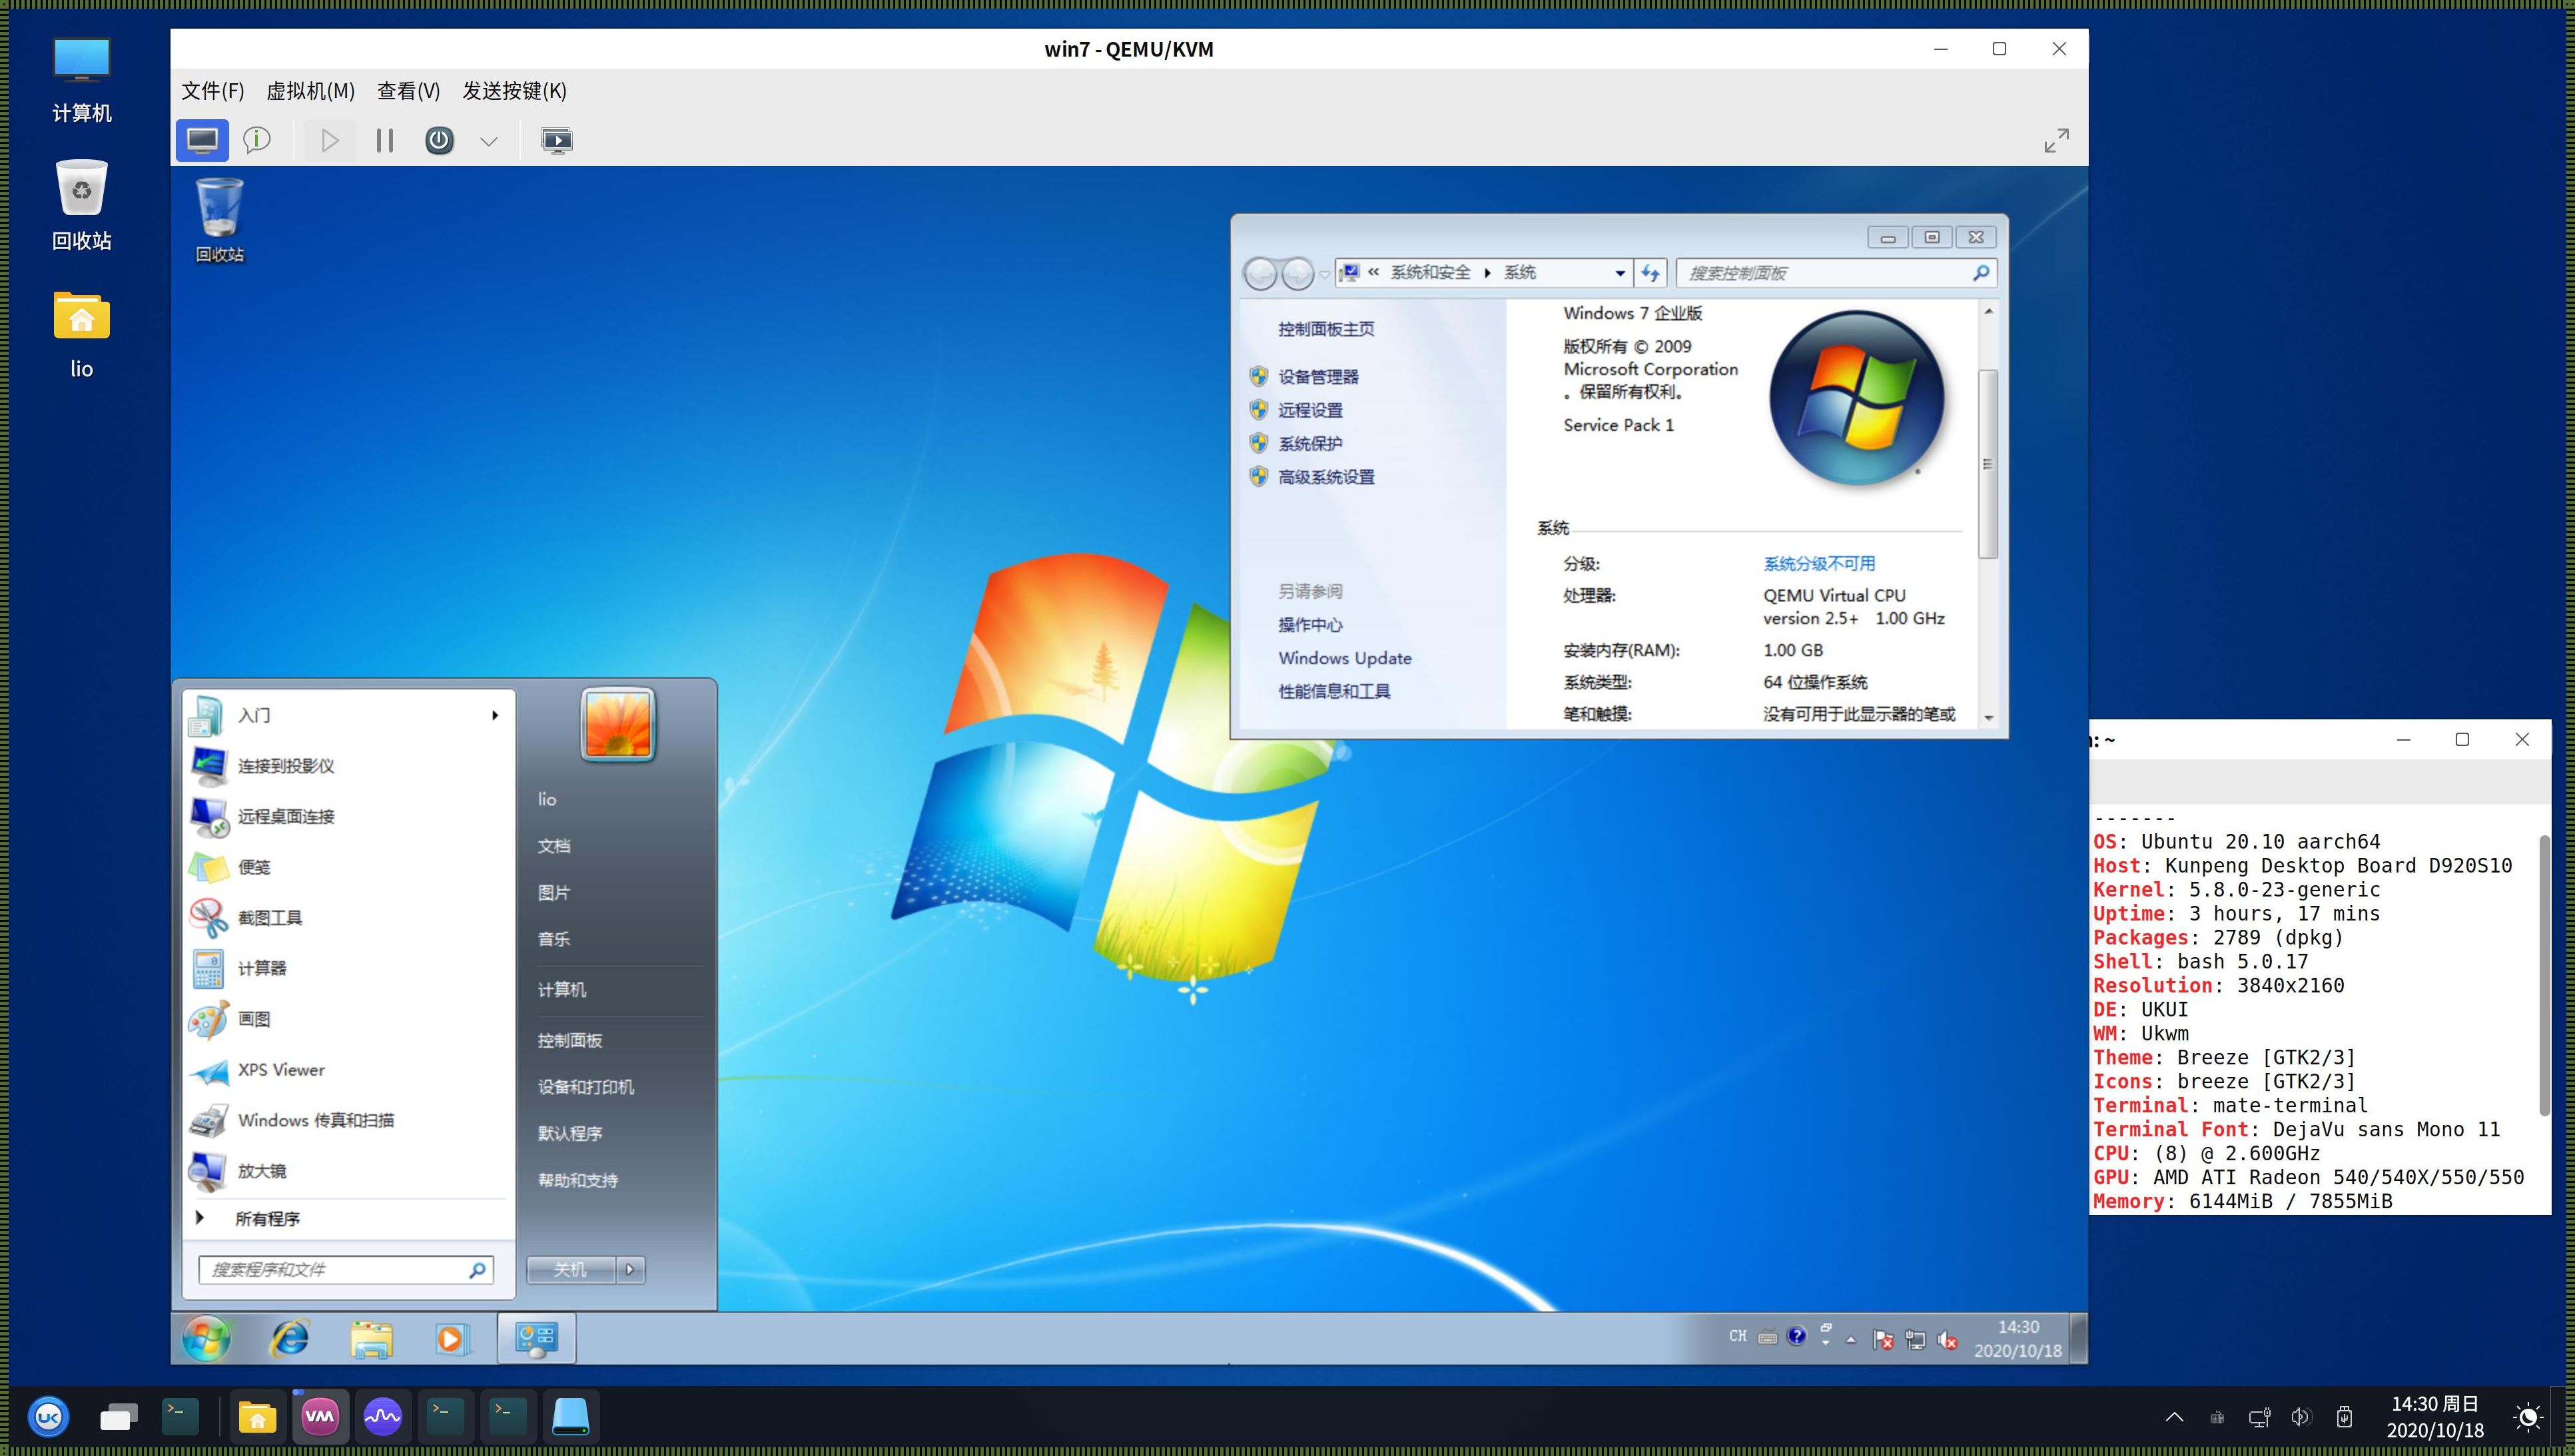The width and height of the screenshot is (2575, 1456).
Task: Click the user account picture in Start menu
Action: (617, 724)
